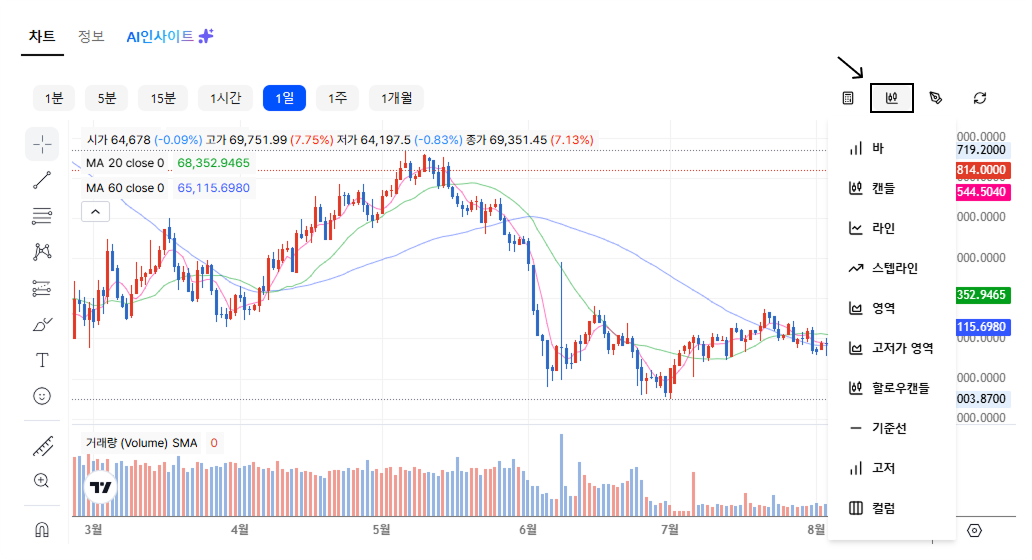Open the chart type candle dropdown

[x=892, y=98]
